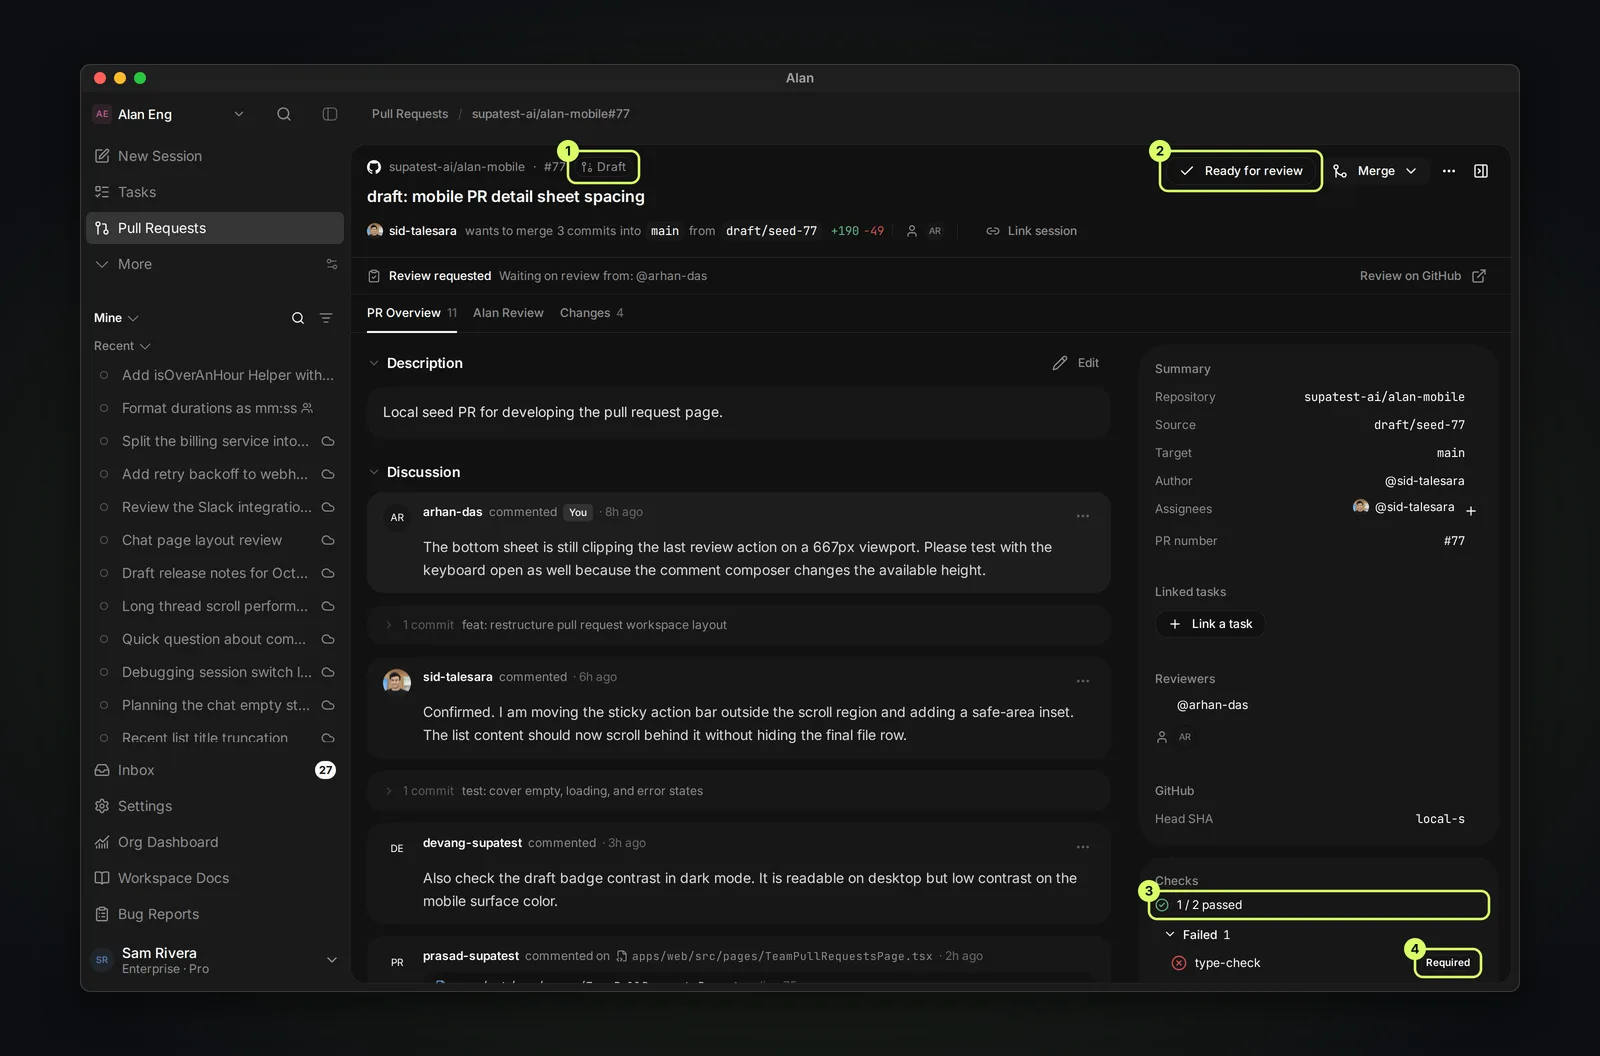The width and height of the screenshot is (1600, 1056).
Task: Click the Link session link
Action: point(1031,231)
